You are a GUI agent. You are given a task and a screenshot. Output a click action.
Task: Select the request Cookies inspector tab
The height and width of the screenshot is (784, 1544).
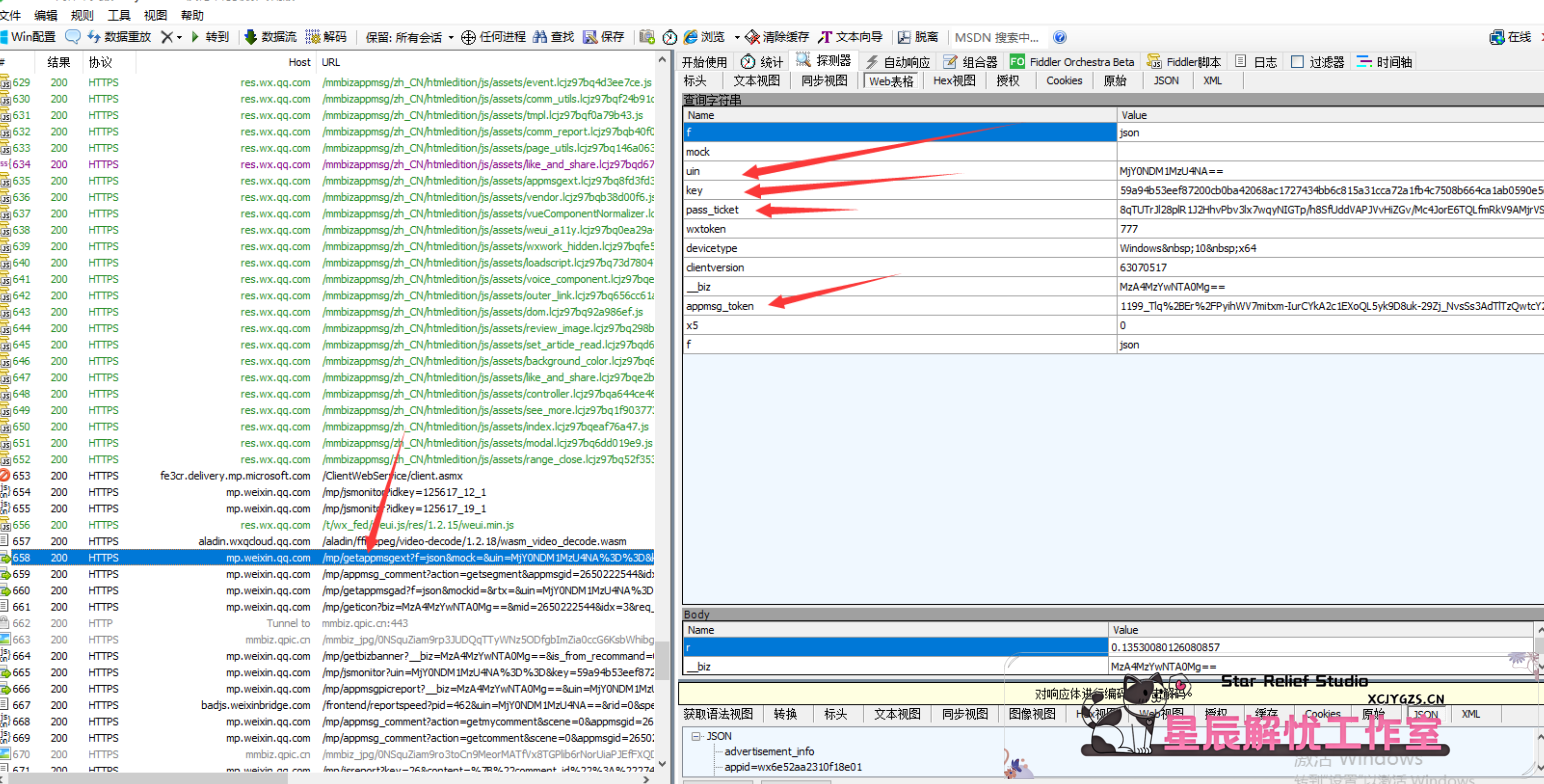1064,81
